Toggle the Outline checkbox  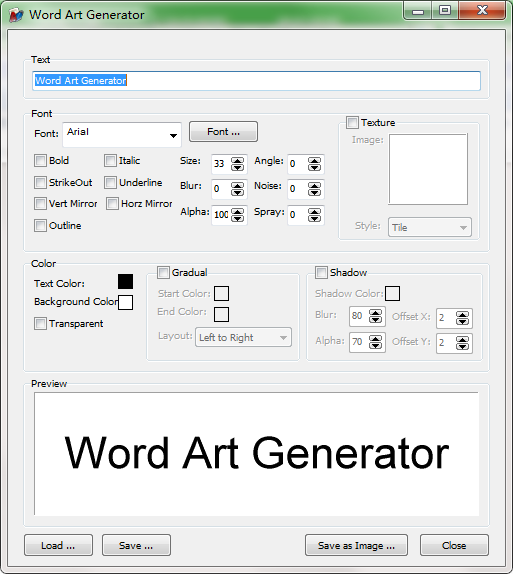40,226
